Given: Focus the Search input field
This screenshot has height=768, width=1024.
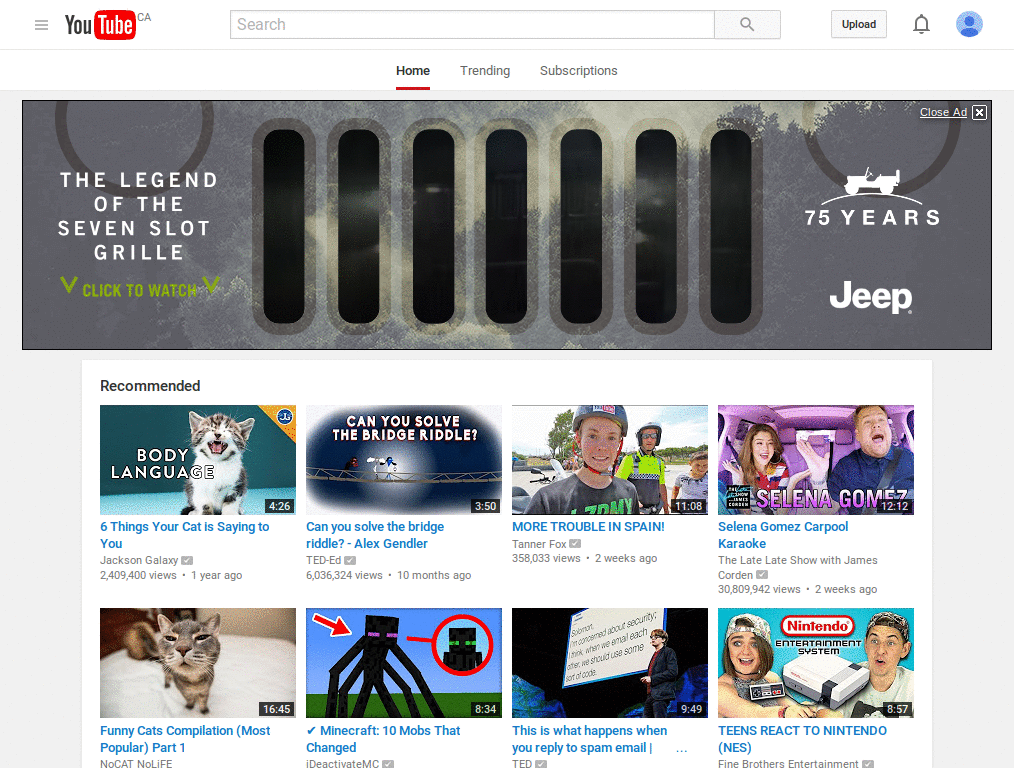Looking at the screenshot, I should click(x=472, y=25).
